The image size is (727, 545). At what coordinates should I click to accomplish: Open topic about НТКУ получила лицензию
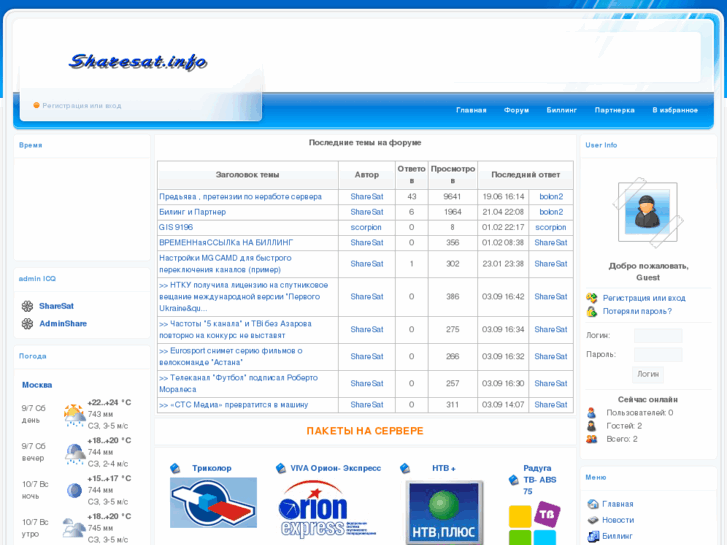click(243, 296)
